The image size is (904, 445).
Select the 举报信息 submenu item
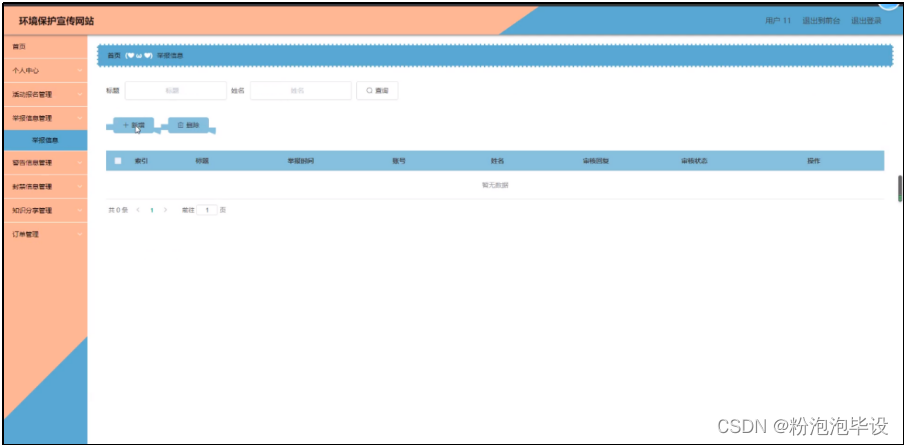(x=45, y=140)
